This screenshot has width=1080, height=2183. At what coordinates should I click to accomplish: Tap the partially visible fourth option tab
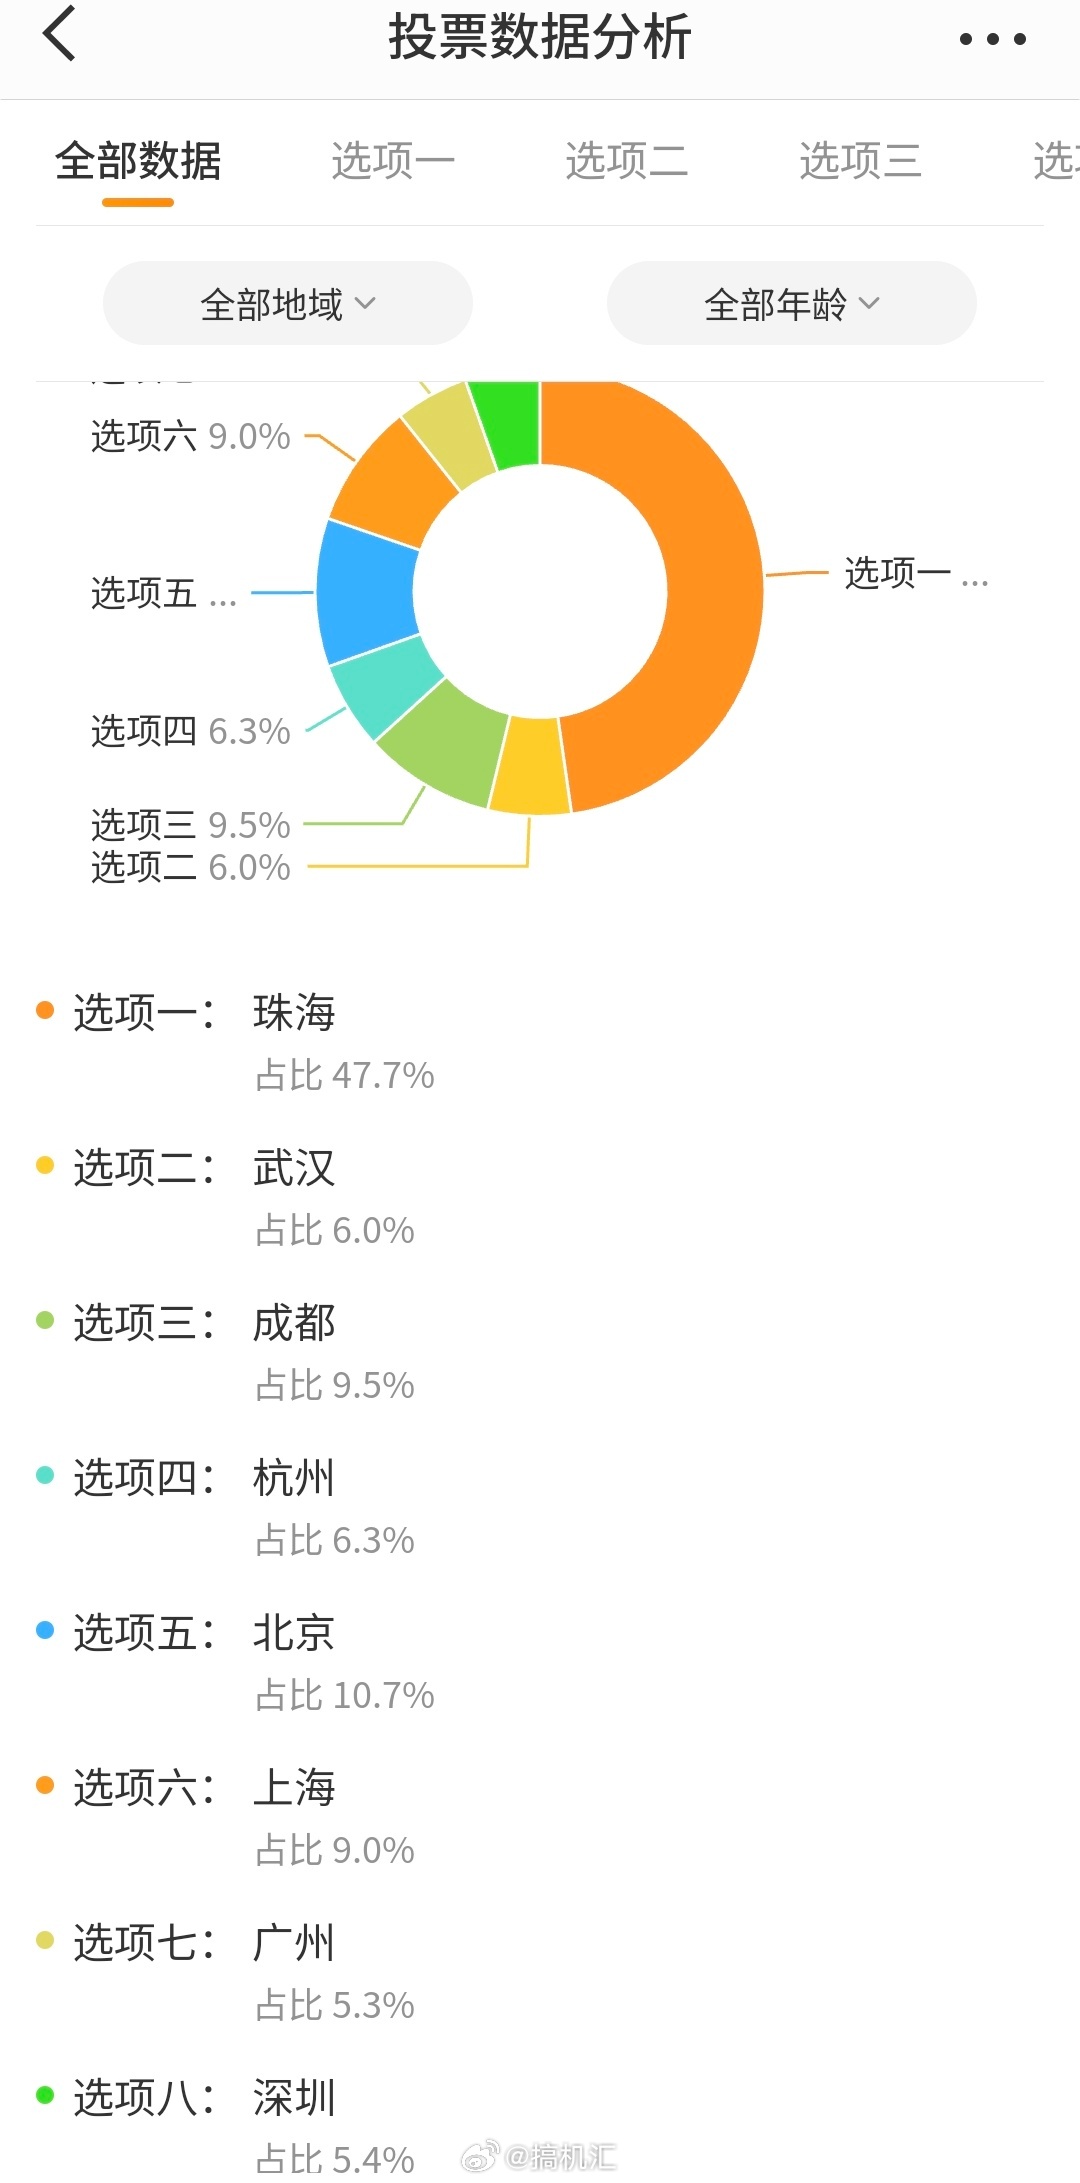click(x=1056, y=161)
